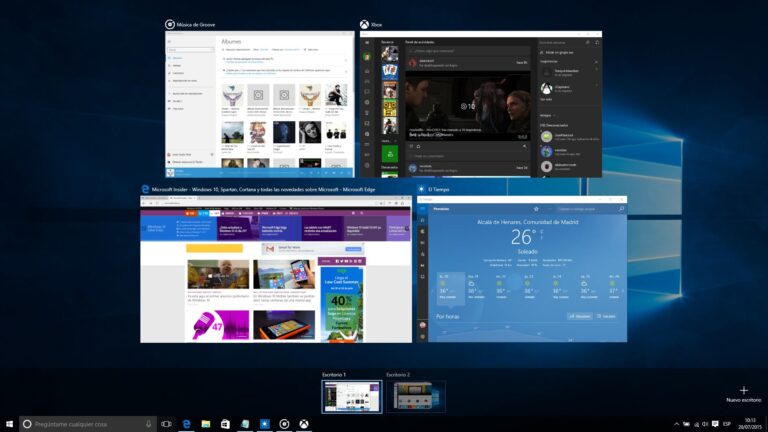Click the search magnifier in El Tiempo

click(622, 209)
